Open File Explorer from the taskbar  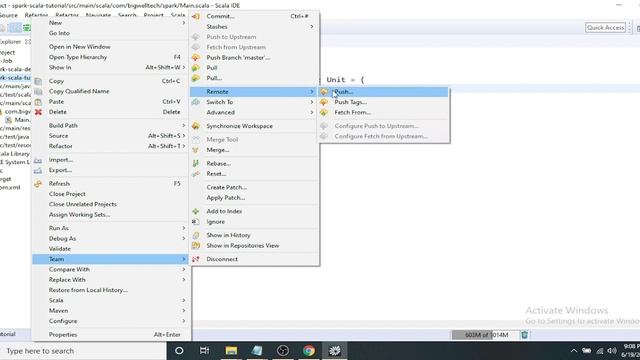tap(231, 351)
